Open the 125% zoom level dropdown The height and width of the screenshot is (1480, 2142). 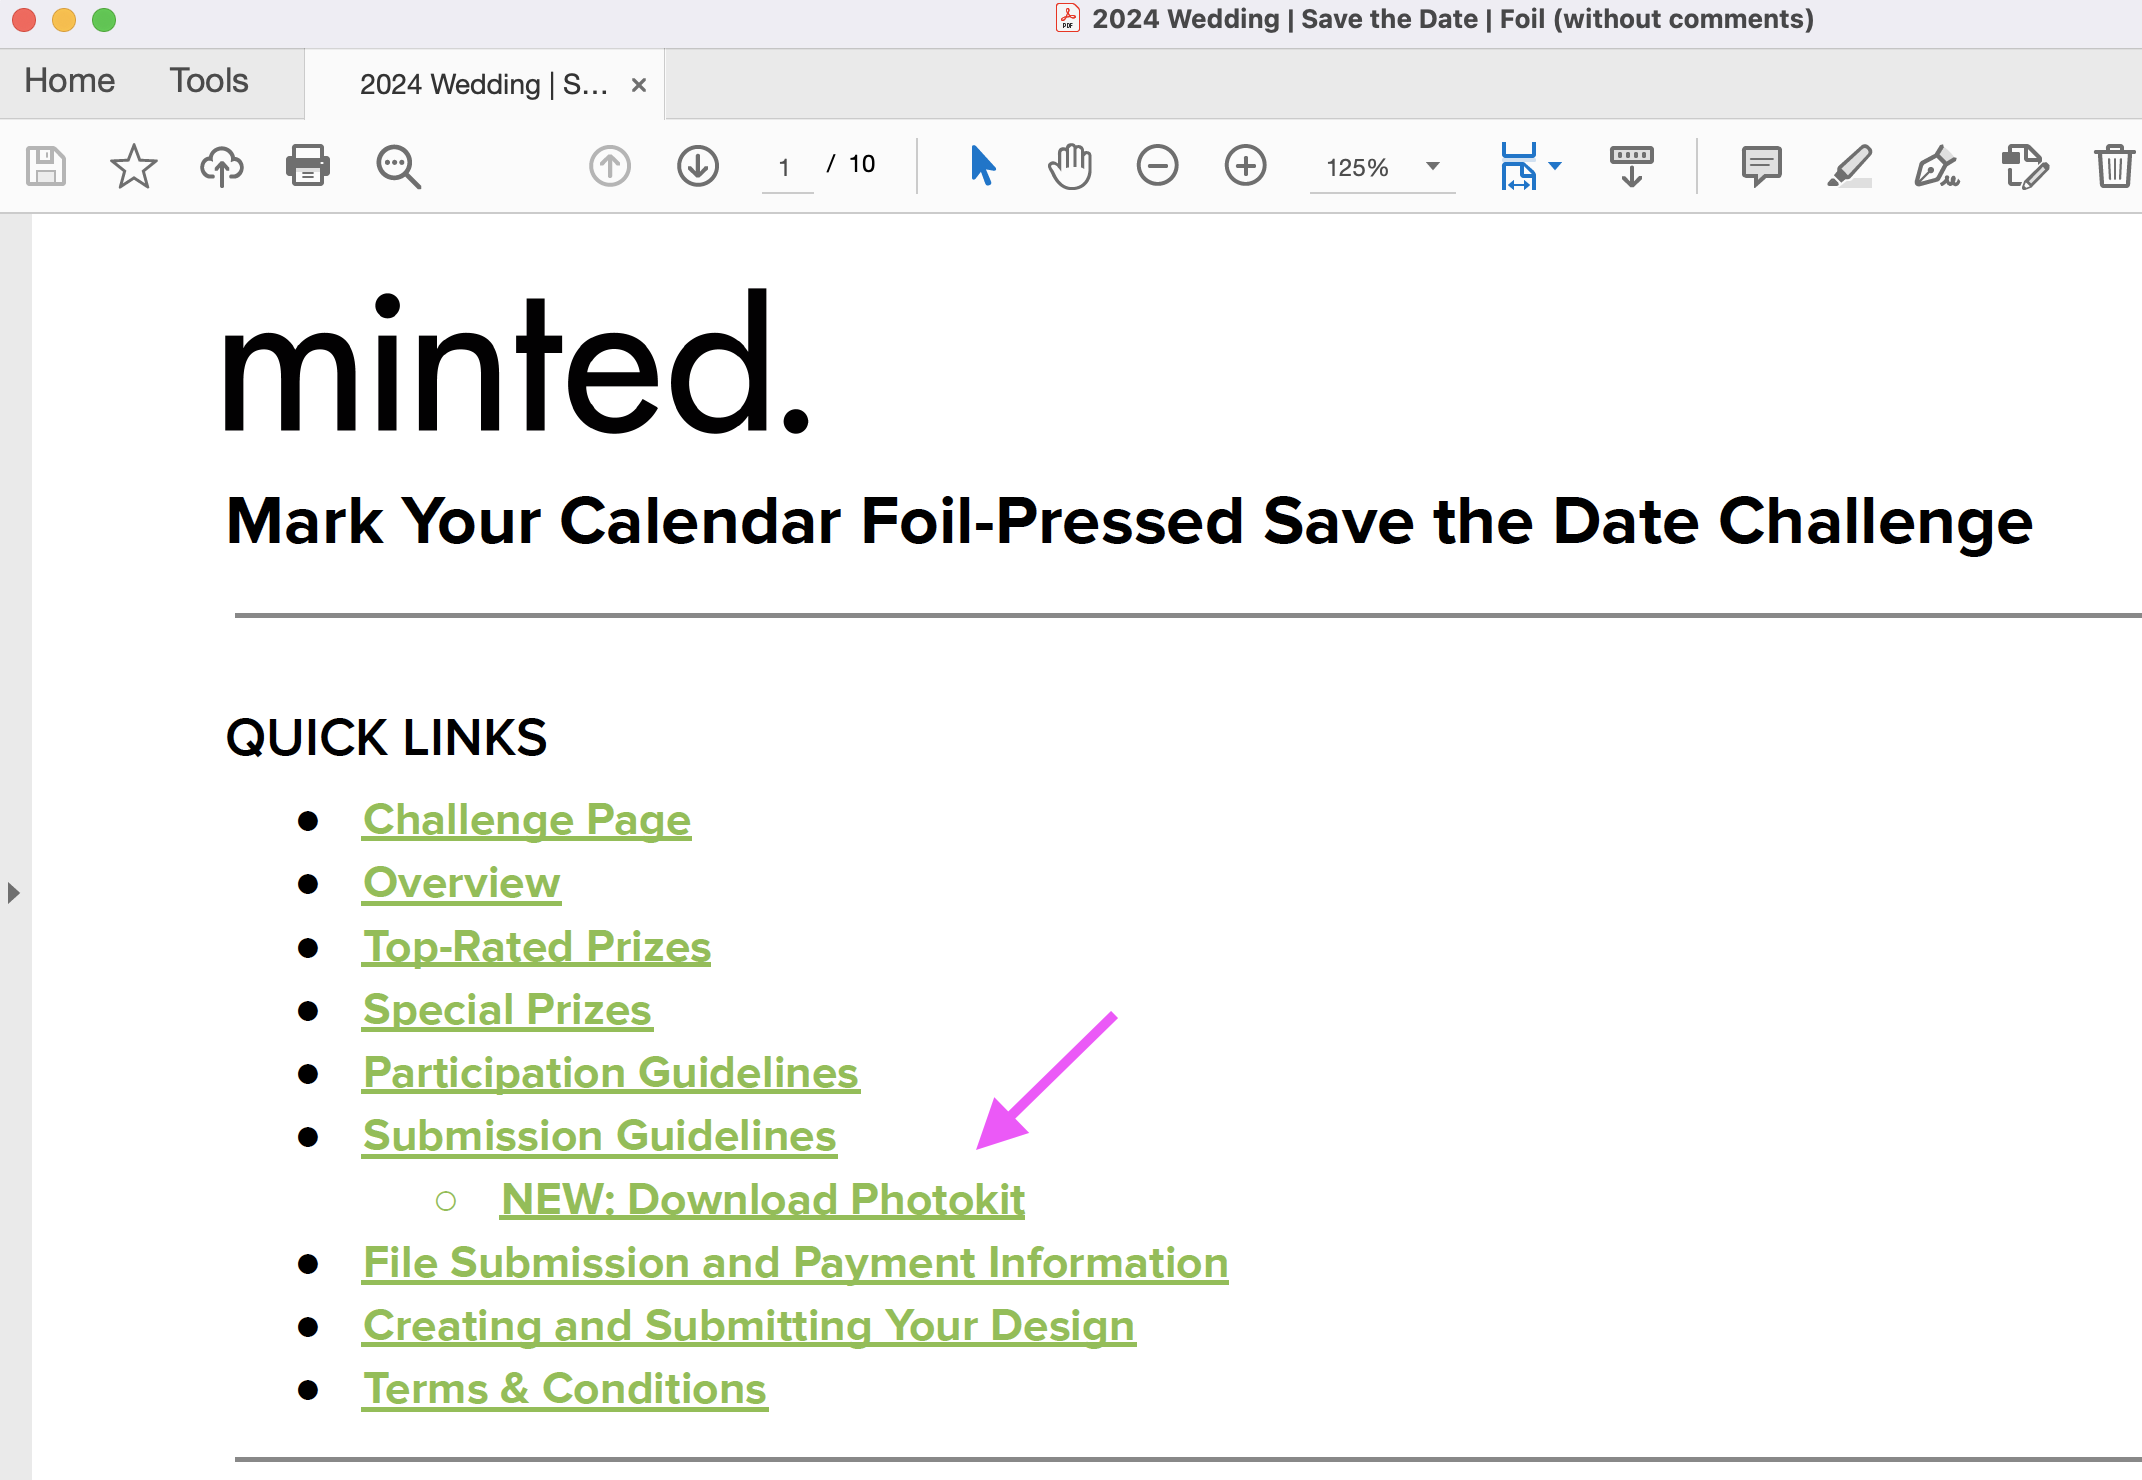(x=1433, y=166)
